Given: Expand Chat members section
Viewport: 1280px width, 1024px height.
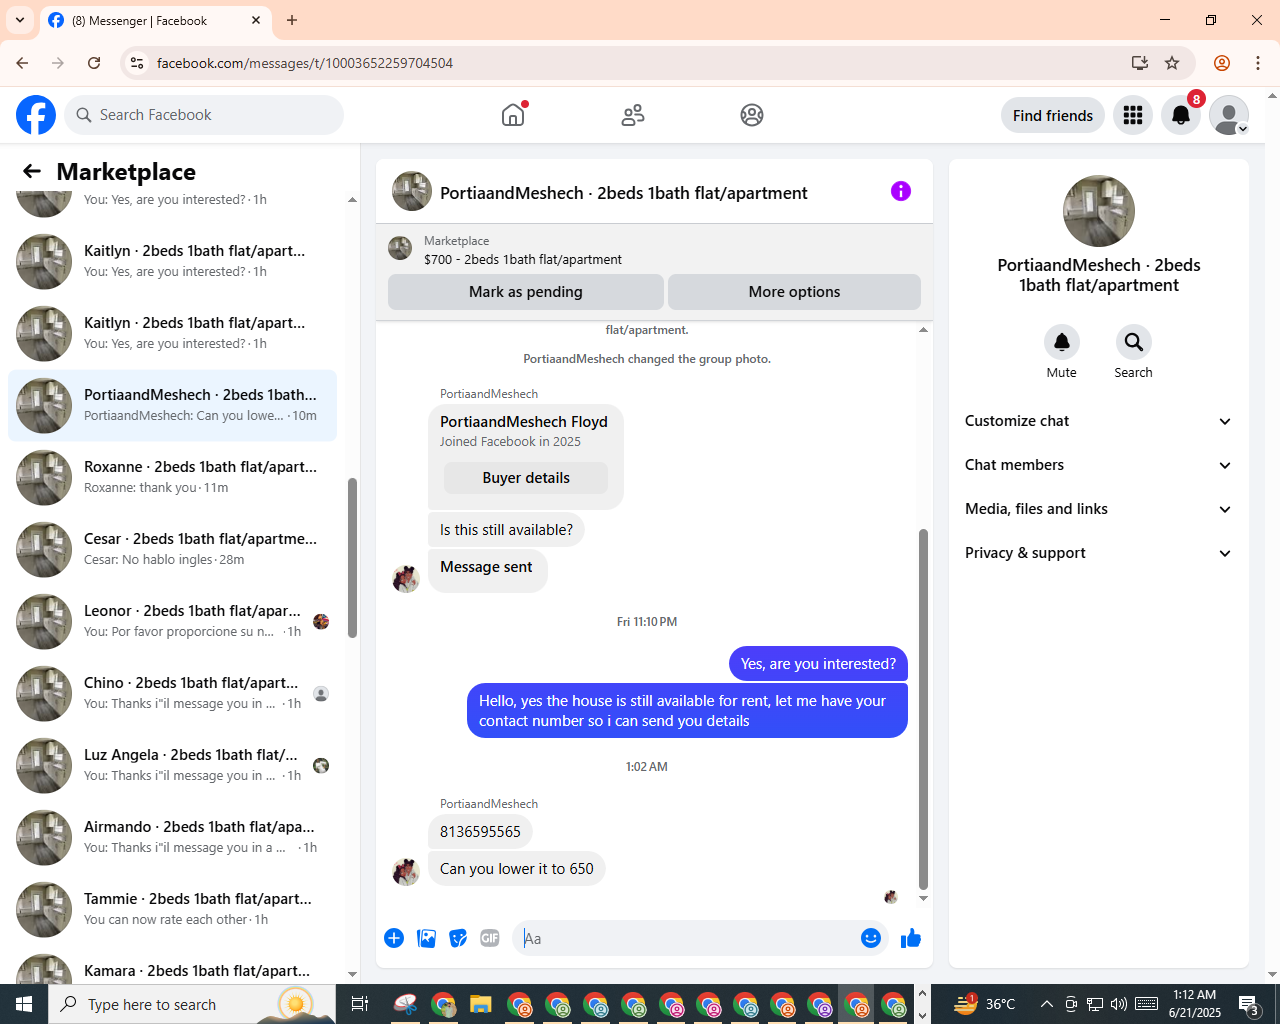Looking at the screenshot, I should tap(1099, 465).
